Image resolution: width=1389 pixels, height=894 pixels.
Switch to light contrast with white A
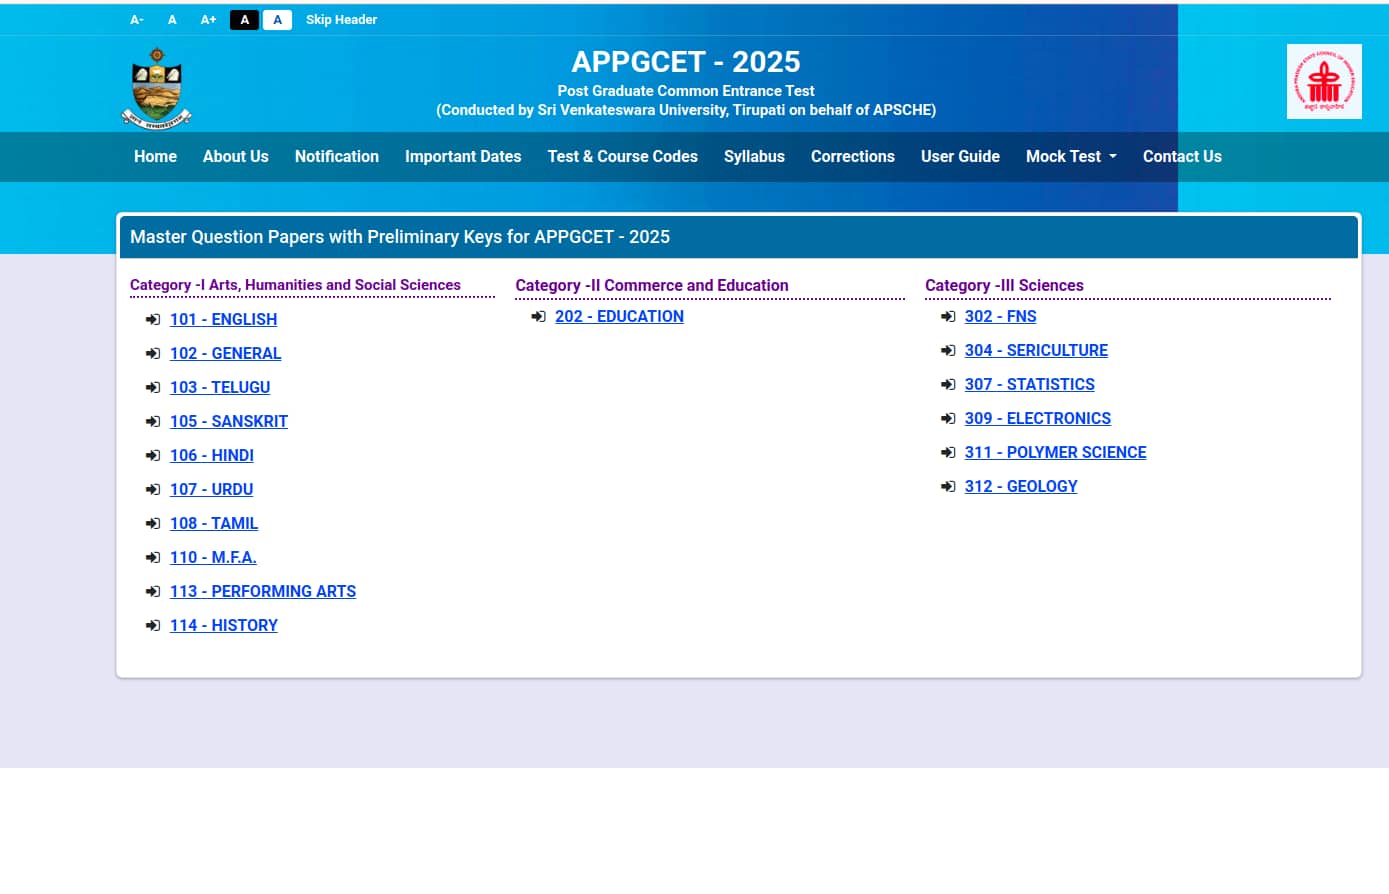tap(277, 20)
